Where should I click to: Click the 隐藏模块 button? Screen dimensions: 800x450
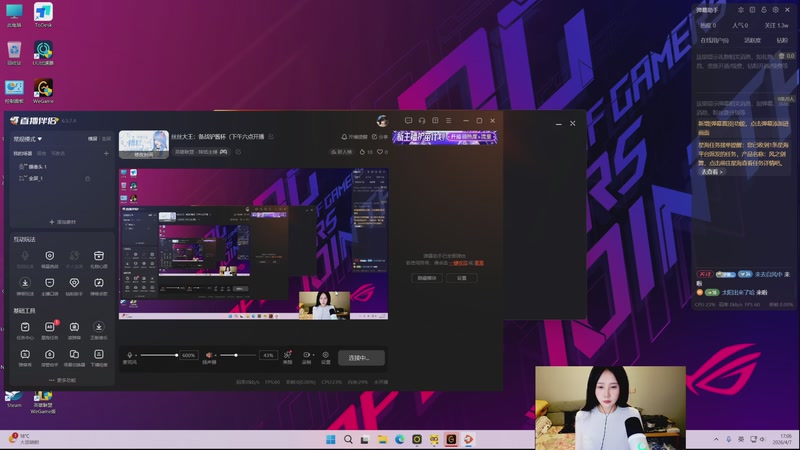click(x=427, y=278)
